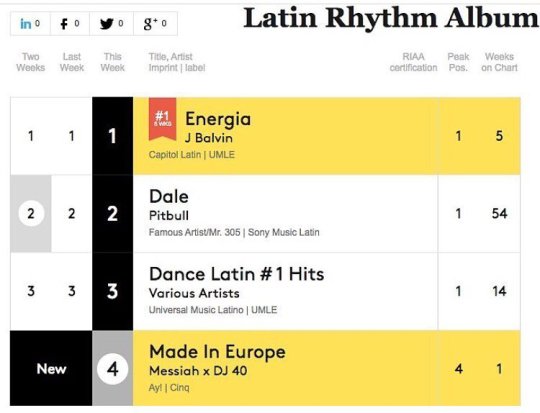Open J Balvin artist page
540x413 pixels.
click(209, 138)
